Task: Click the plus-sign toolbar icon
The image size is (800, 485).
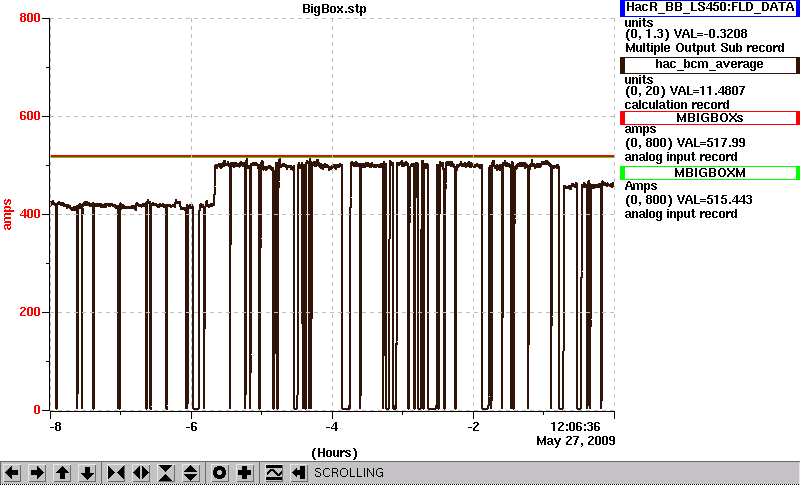Action: point(244,473)
